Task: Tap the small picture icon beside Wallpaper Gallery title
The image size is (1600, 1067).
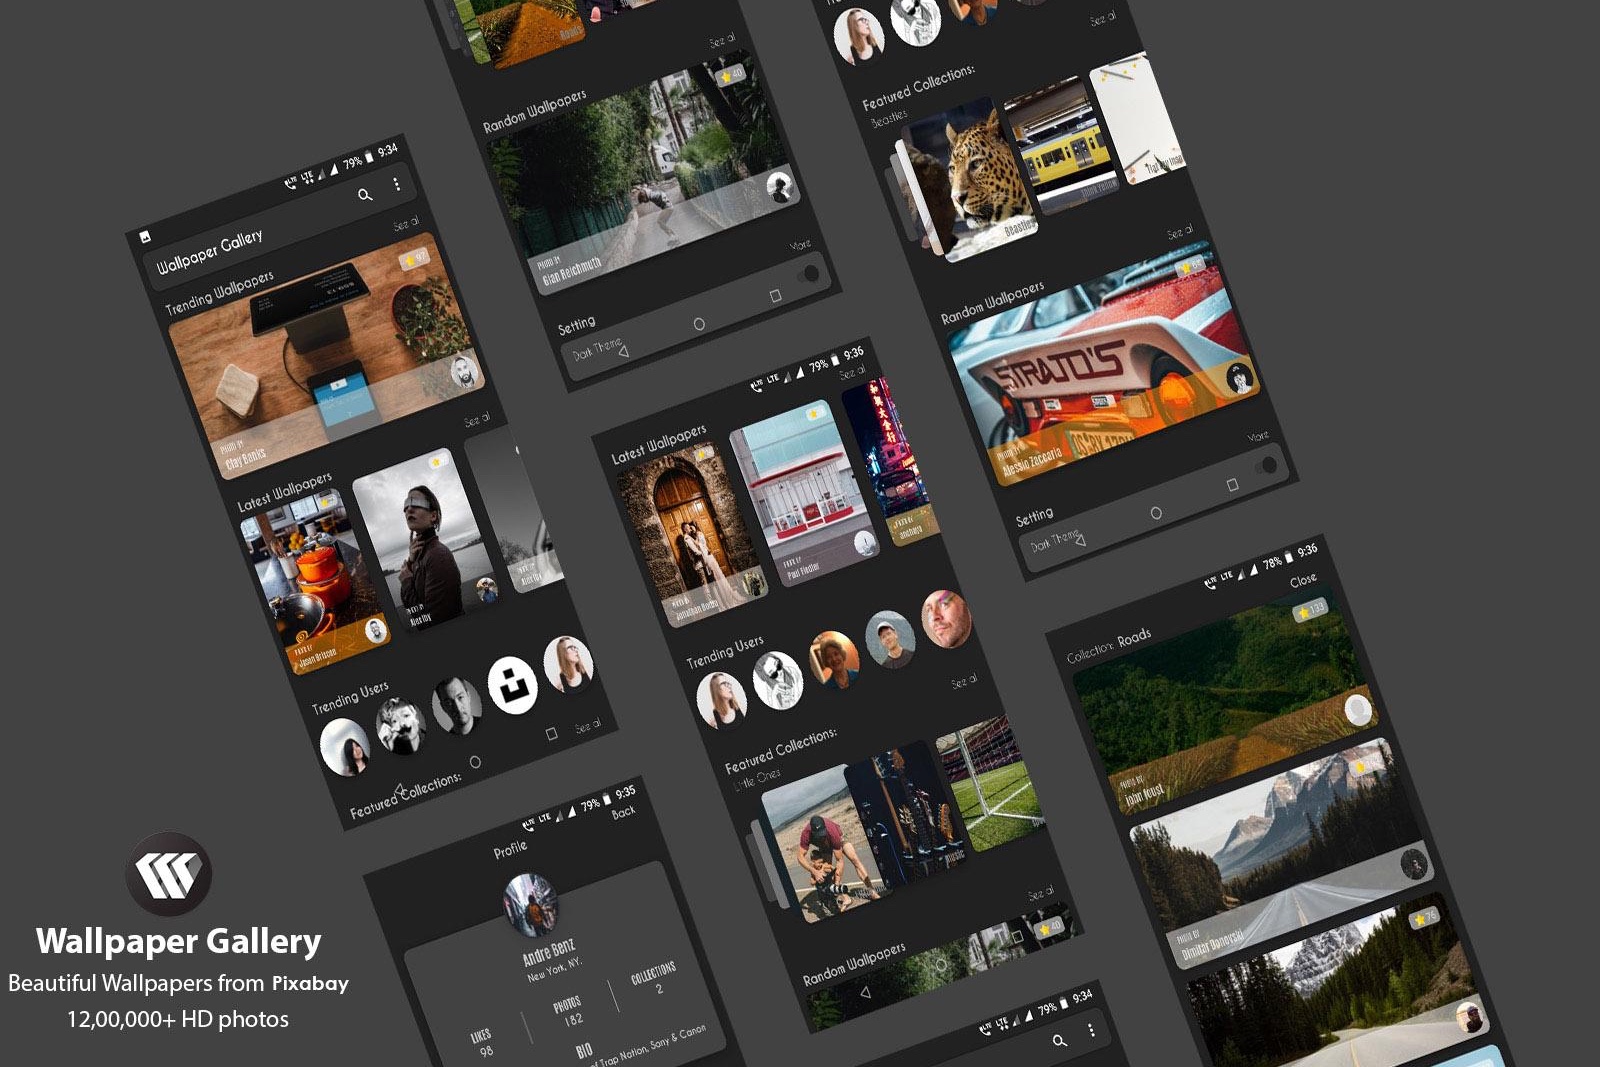Action: [145, 237]
